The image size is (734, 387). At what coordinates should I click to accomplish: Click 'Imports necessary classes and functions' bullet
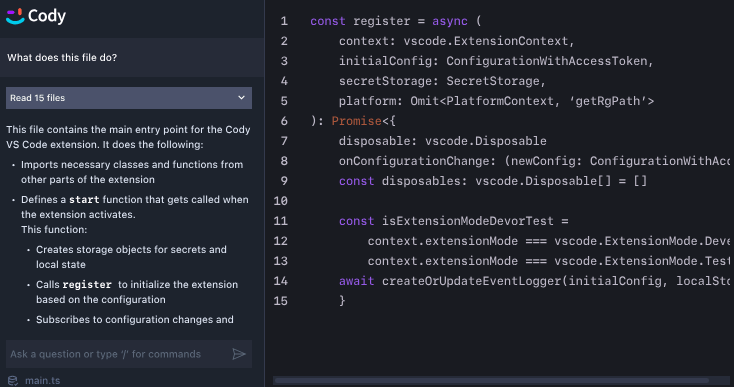(132, 172)
